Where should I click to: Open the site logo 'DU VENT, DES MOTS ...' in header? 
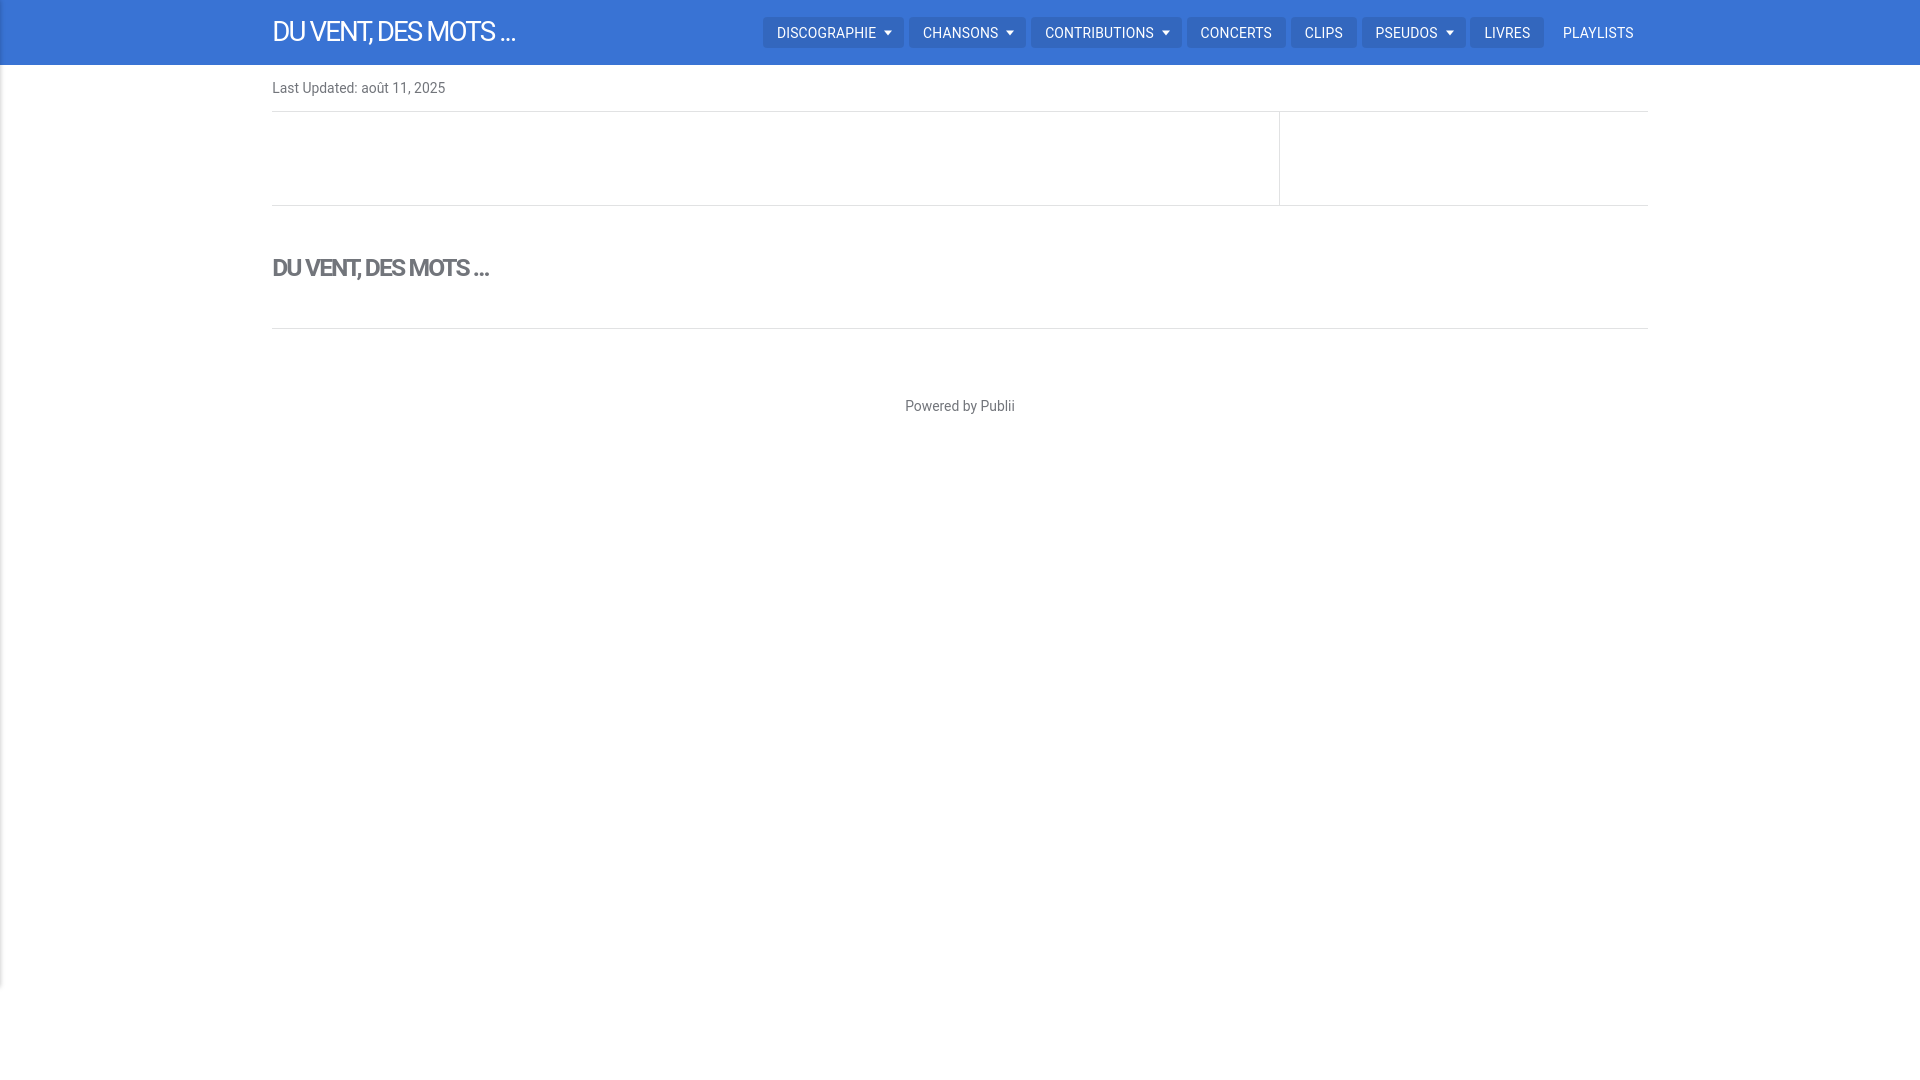point(393,32)
